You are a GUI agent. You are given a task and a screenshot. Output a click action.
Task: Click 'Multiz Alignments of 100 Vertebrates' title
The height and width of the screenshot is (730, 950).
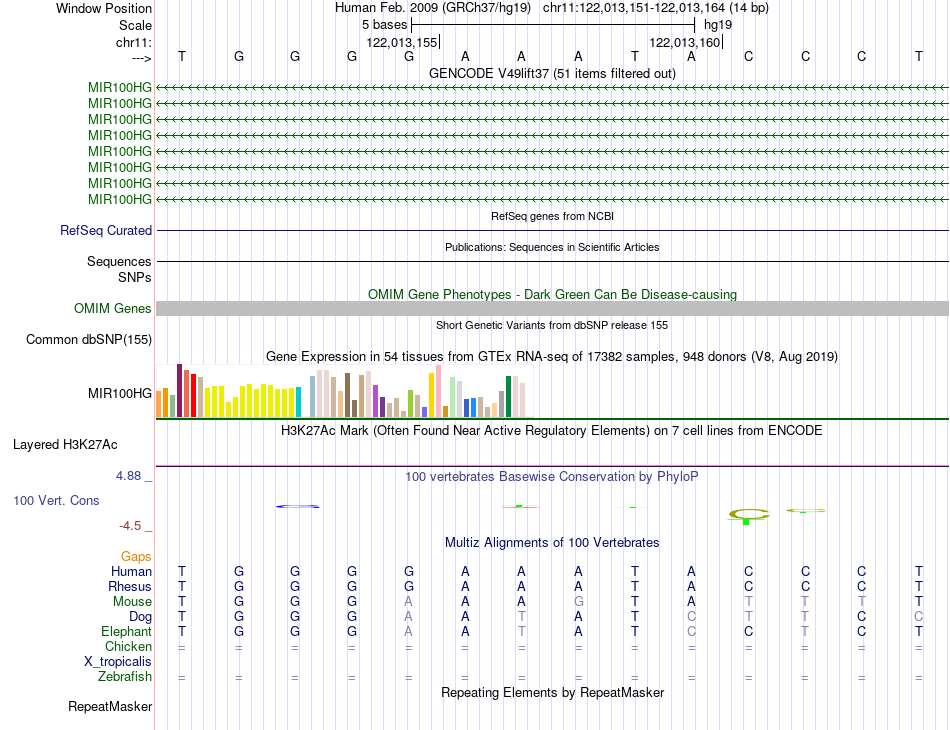click(552, 542)
